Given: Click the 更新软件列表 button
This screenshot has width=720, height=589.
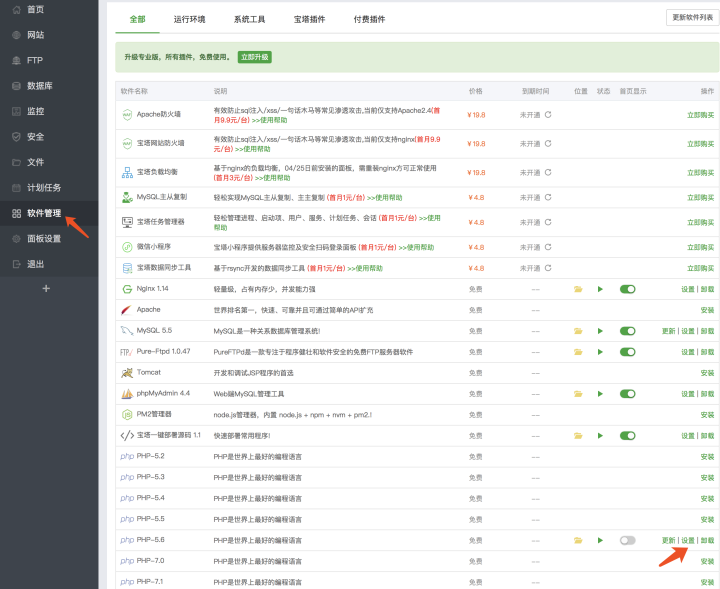Looking at the screenshot, I should pos(692,17).
